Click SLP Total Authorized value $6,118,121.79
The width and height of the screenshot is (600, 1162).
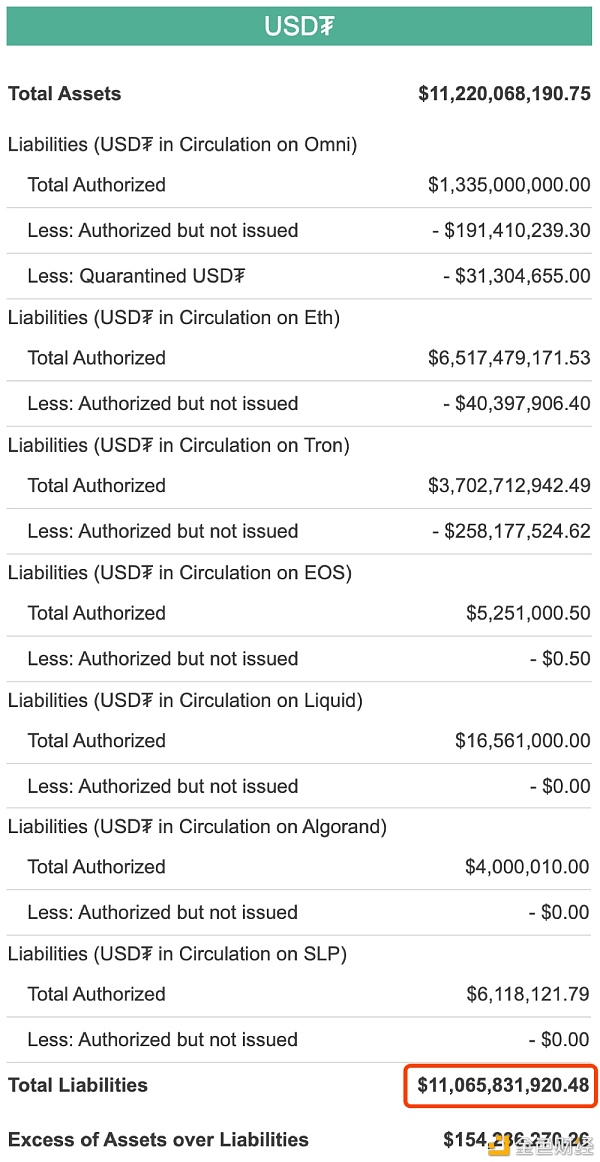pos(528,994)
